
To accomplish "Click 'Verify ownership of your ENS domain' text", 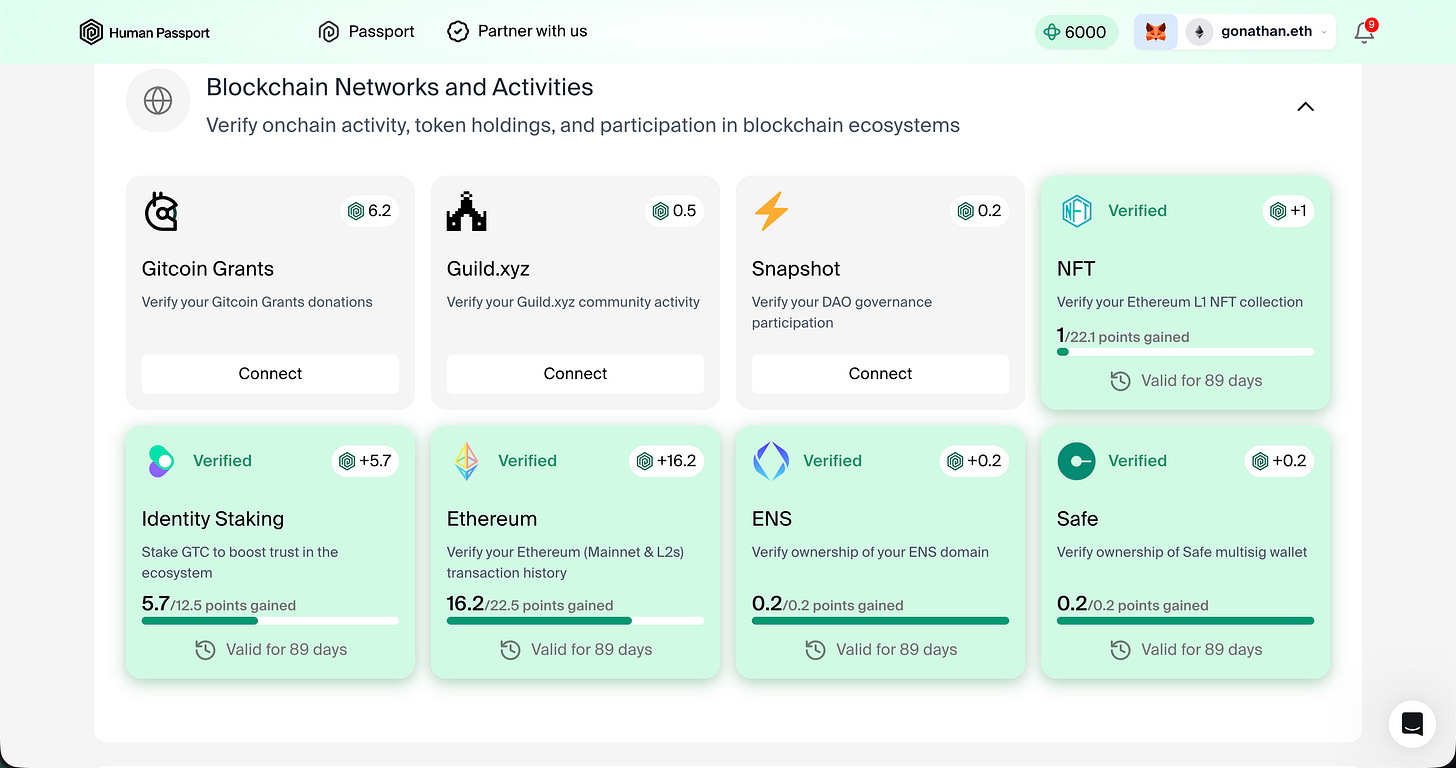I will [870, 552].
